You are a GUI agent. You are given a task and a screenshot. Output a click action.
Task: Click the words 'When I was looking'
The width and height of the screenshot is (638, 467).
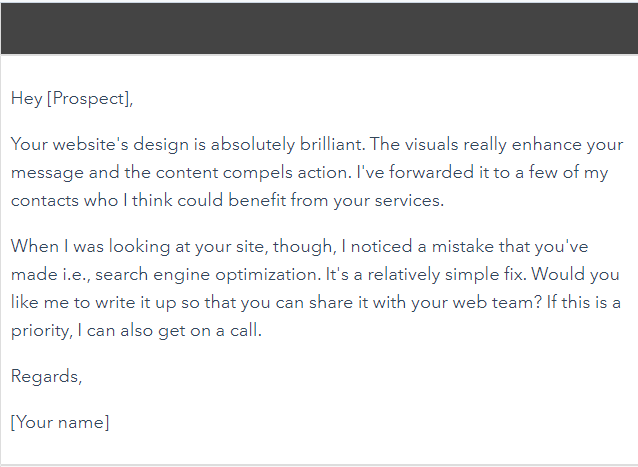[90, 247]
